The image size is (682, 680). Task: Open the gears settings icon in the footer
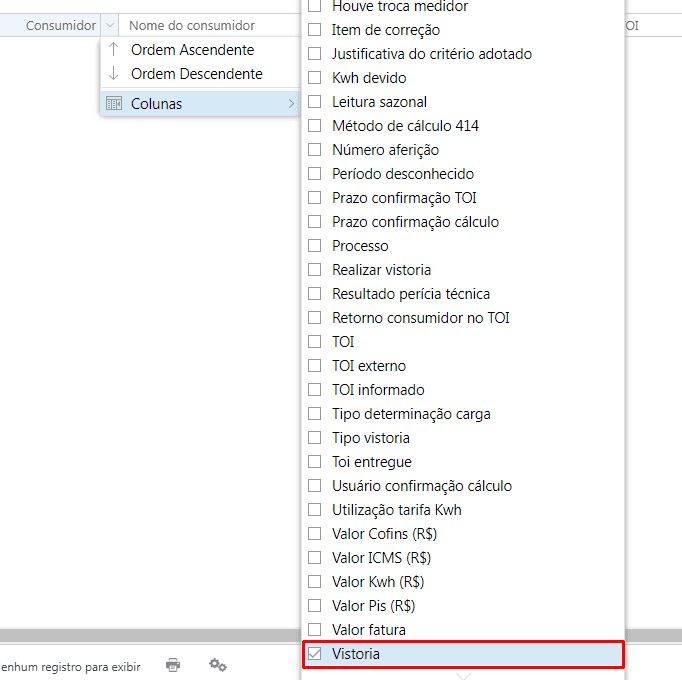point(217,665)
